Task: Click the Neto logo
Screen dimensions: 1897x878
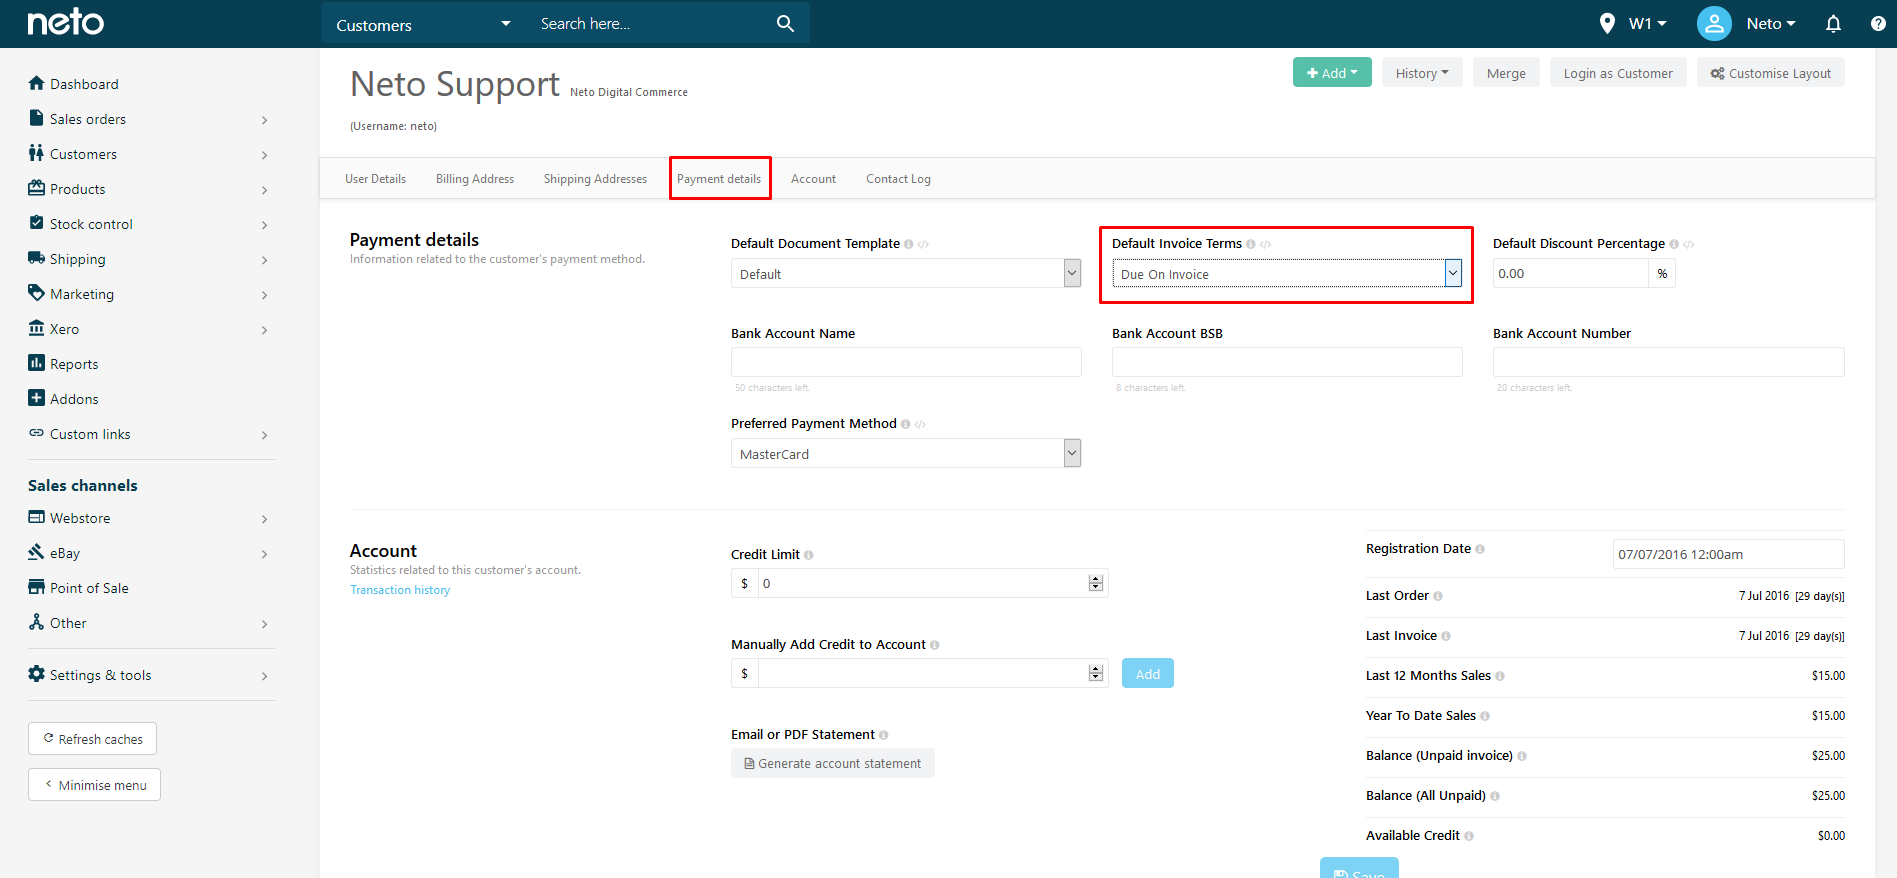Action: click(66, 22)
